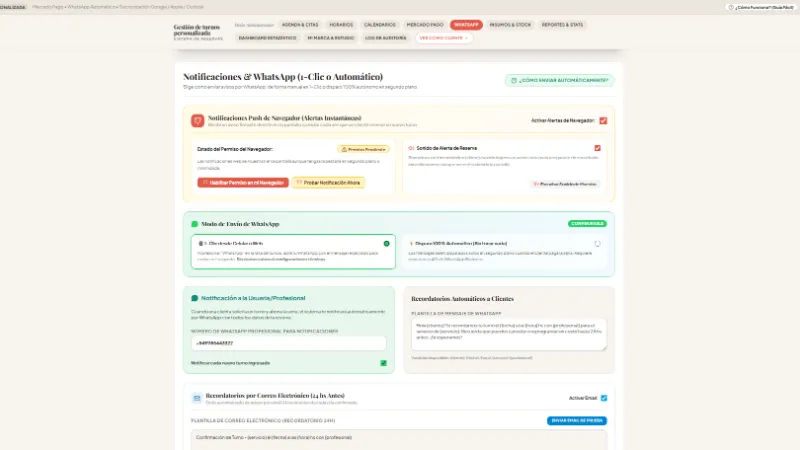Click the chat bubble icon by Notificación a la Usuaria/Profesional
Viewport: 800px width, 450px height.
point(194,298)
